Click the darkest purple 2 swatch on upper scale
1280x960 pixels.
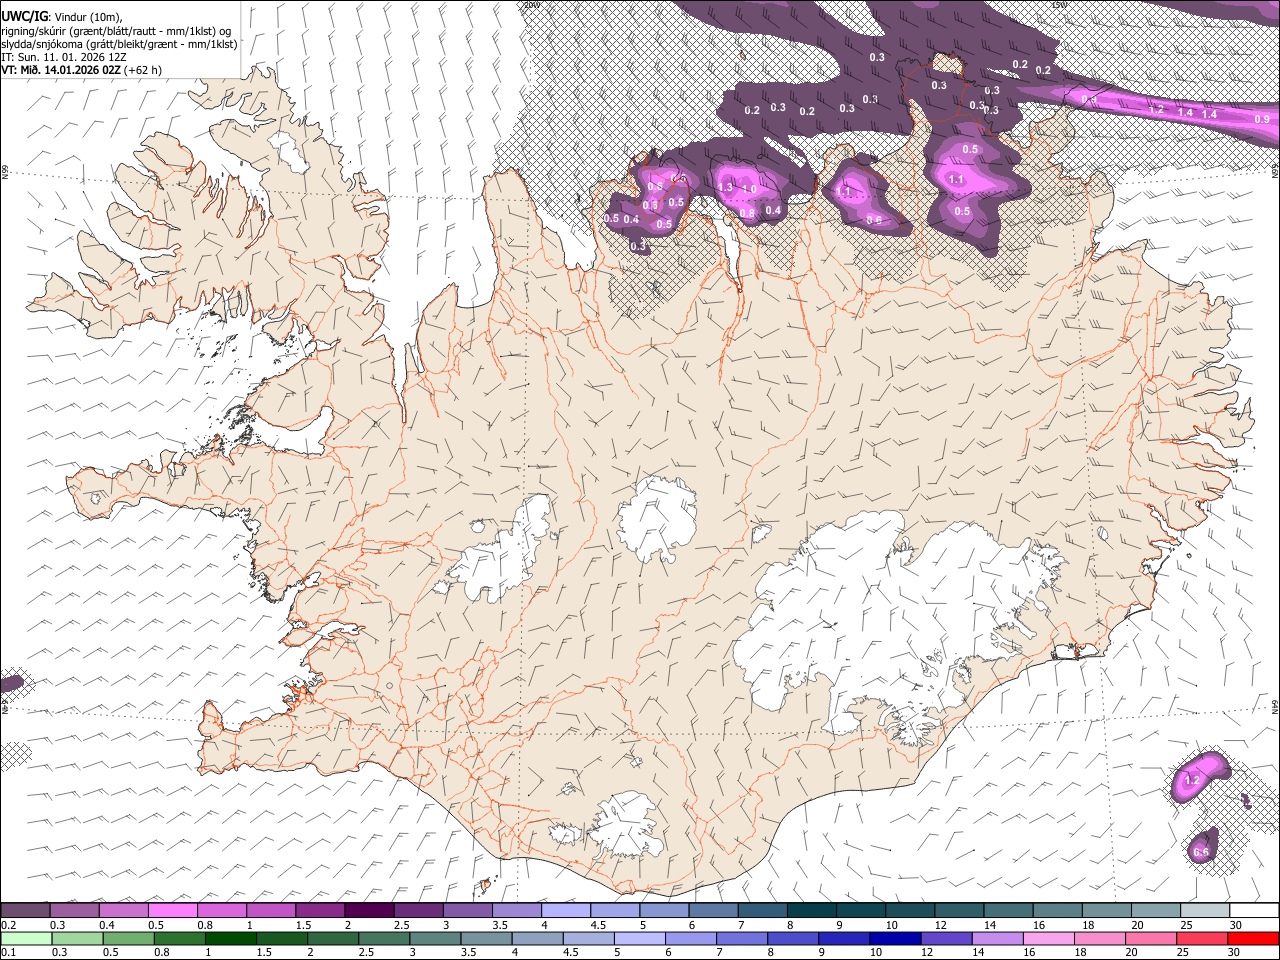click(x=368, y=911)
